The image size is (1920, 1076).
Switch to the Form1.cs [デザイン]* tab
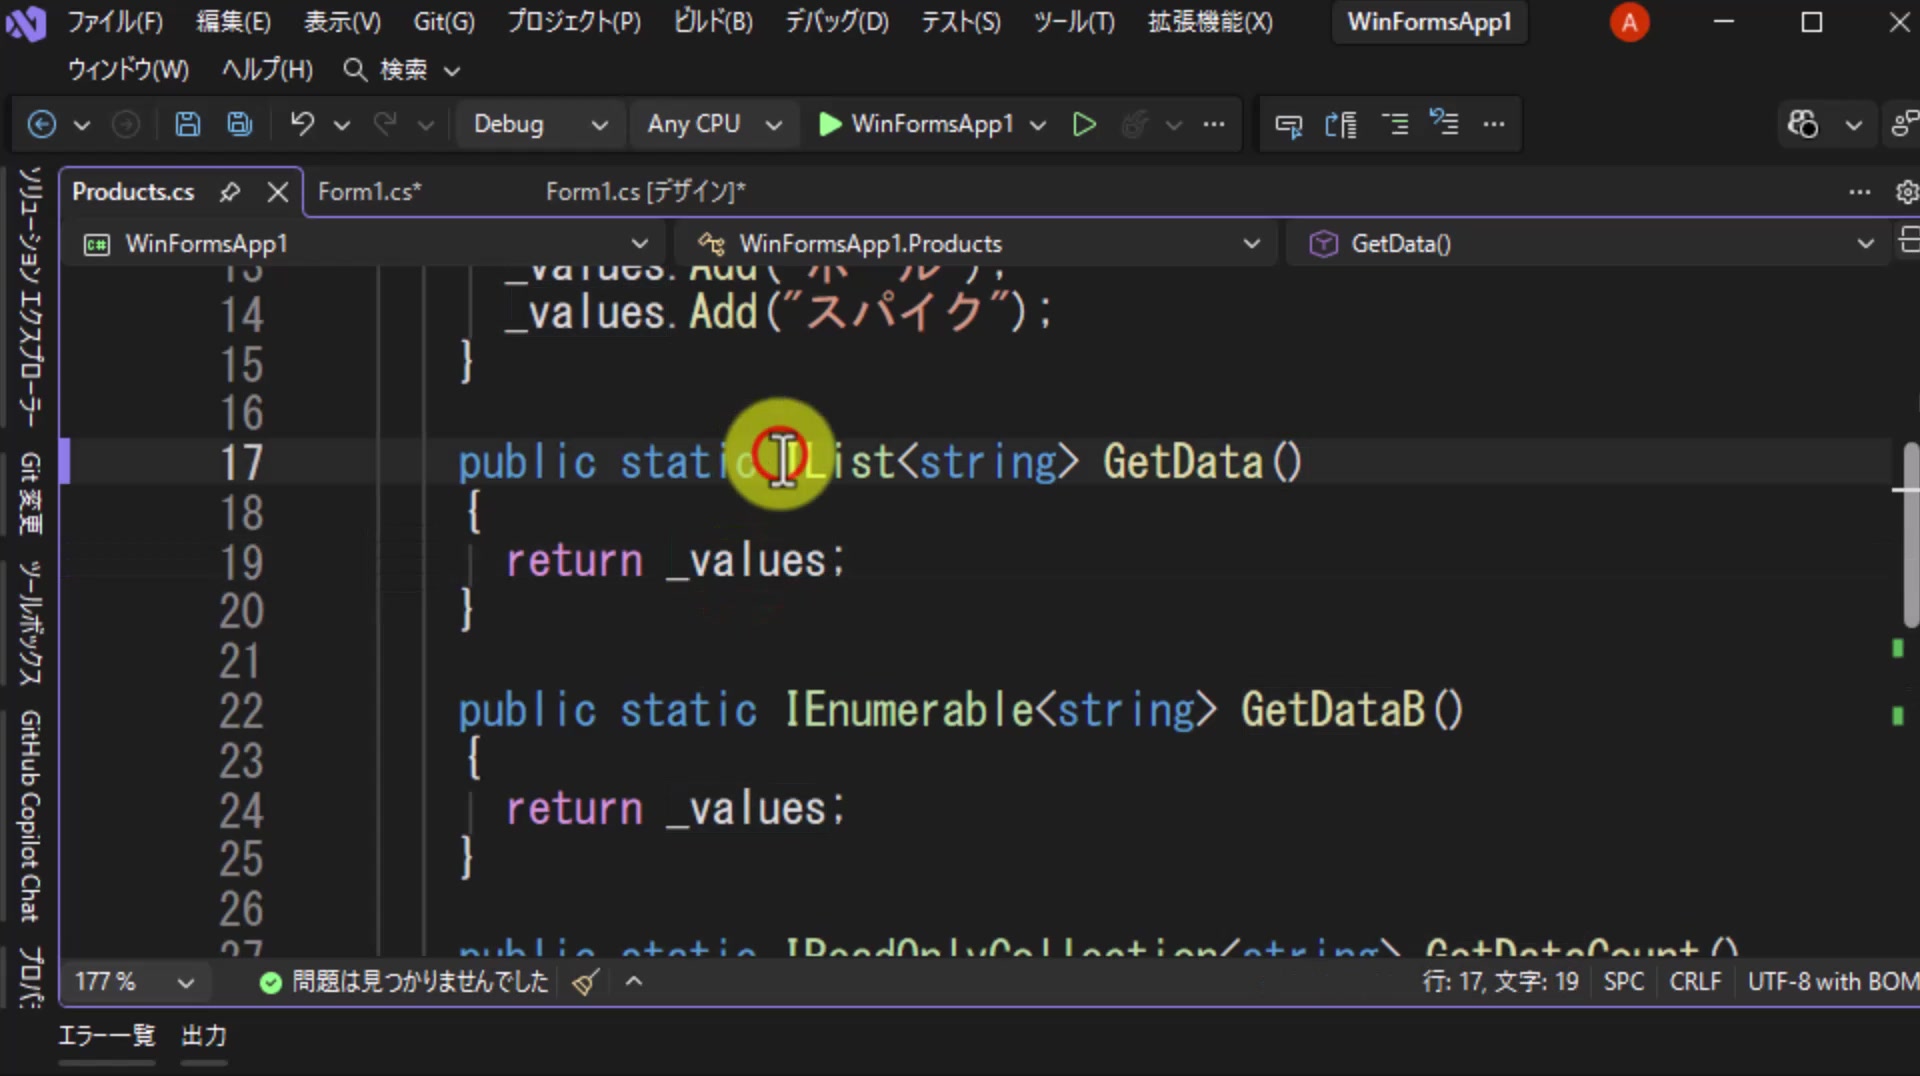(646, 191)
